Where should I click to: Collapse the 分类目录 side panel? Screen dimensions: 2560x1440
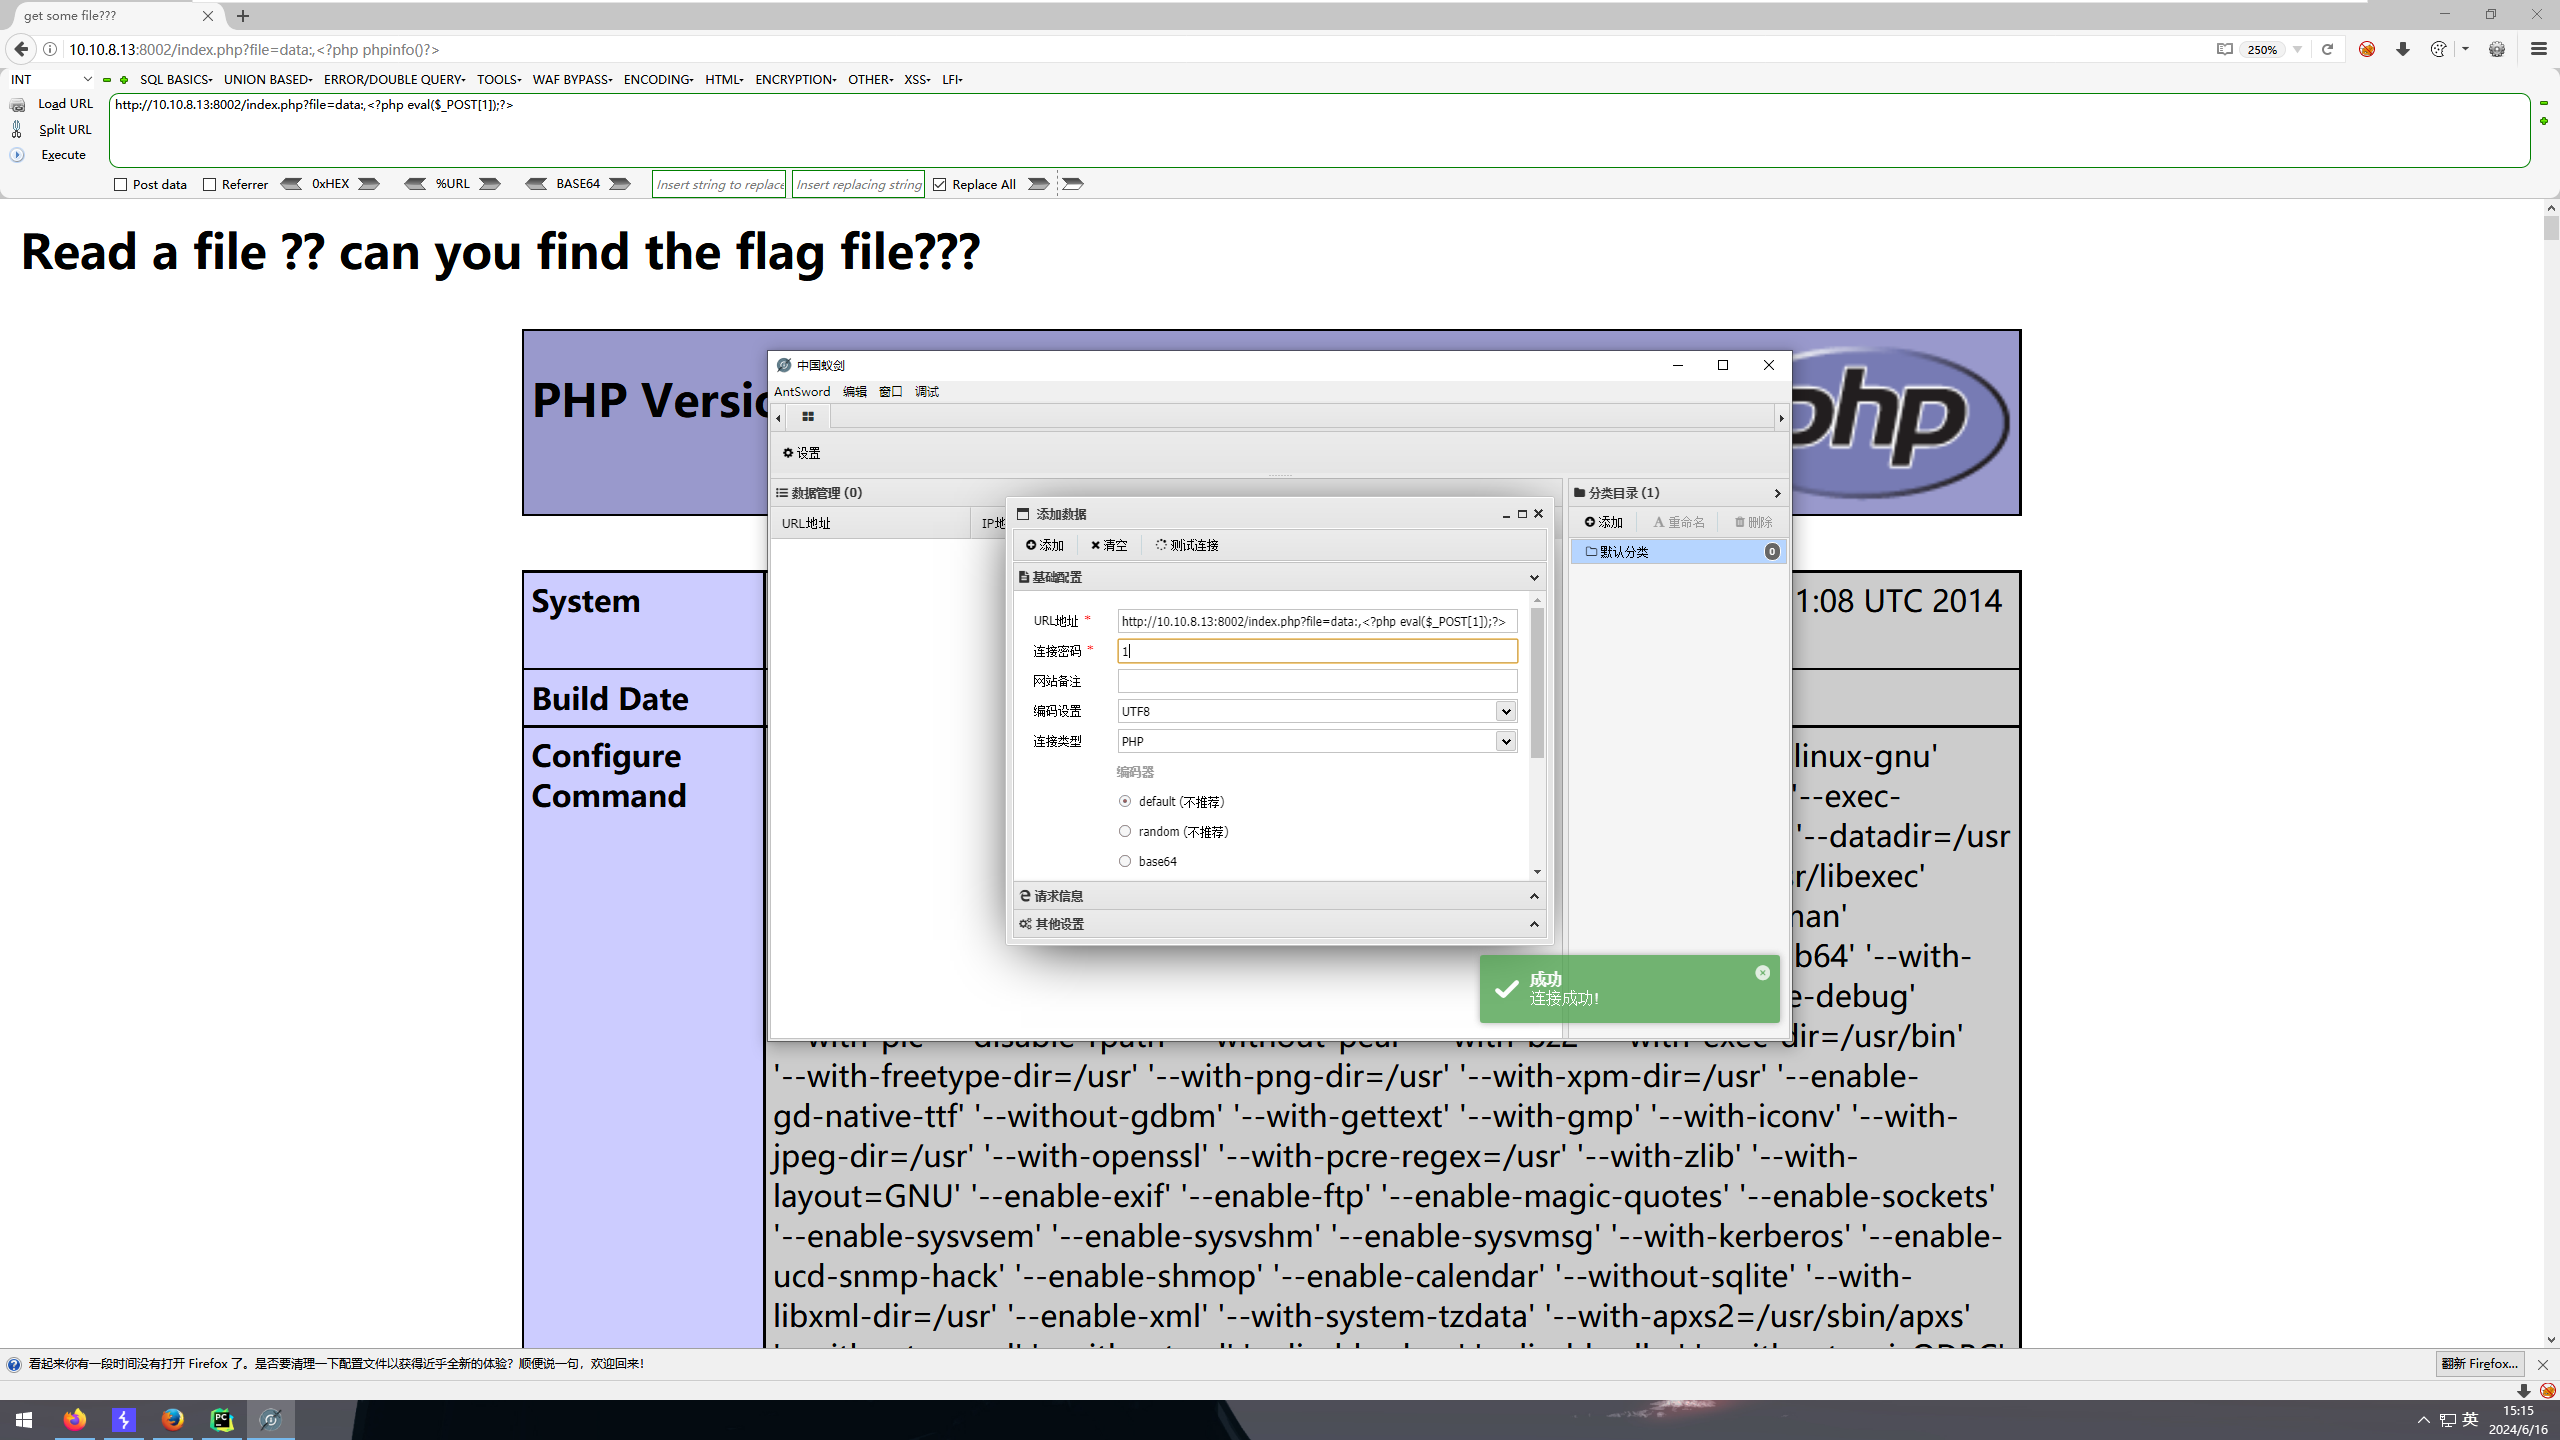pos(1777,493)
